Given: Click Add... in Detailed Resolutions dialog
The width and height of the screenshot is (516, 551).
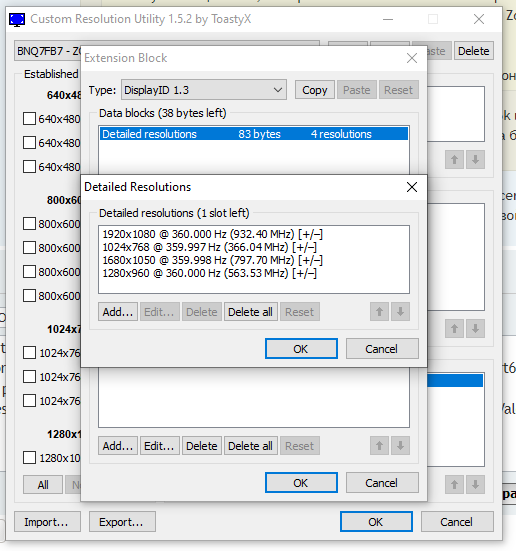Looking at the screenshot, I should click(x=118, y=312).
